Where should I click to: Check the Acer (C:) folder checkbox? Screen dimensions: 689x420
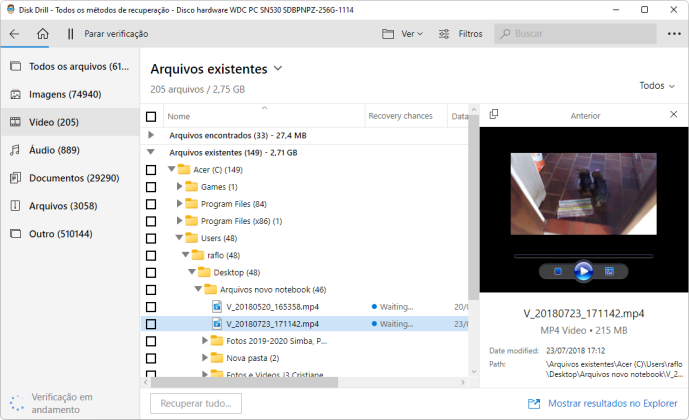151,170
